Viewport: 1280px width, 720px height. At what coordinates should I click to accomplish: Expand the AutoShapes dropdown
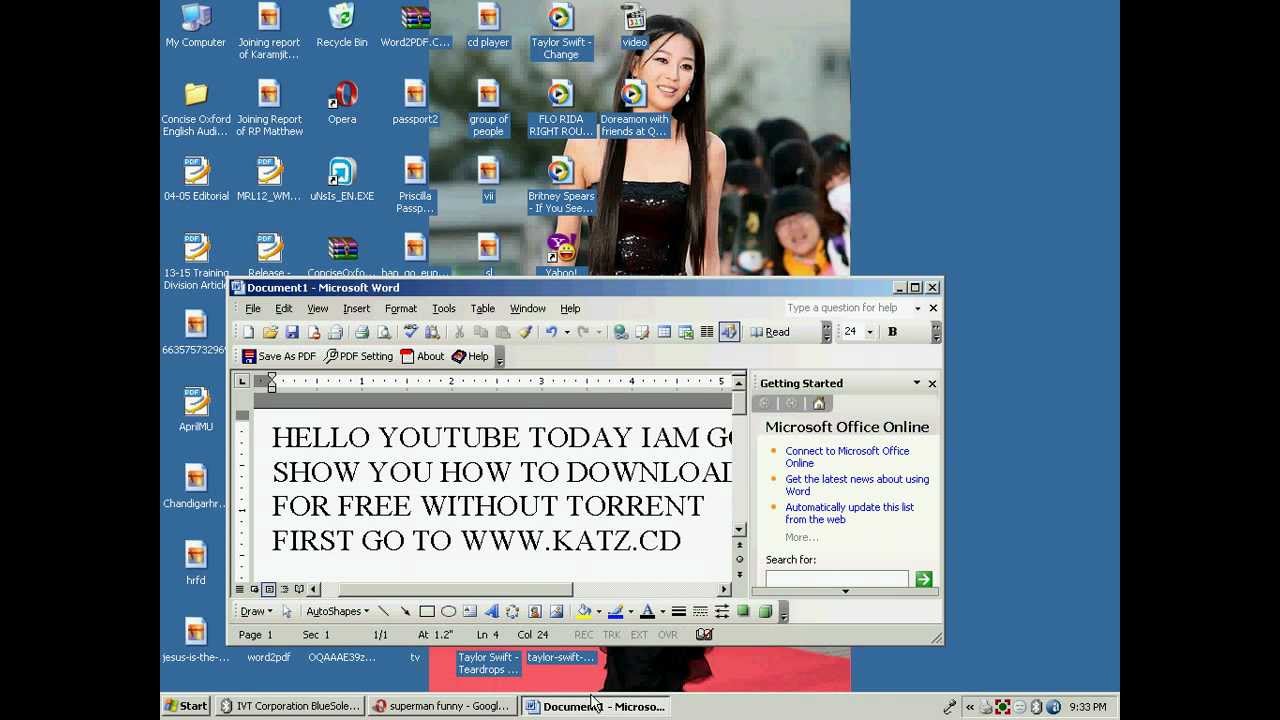tap(337, 611)
